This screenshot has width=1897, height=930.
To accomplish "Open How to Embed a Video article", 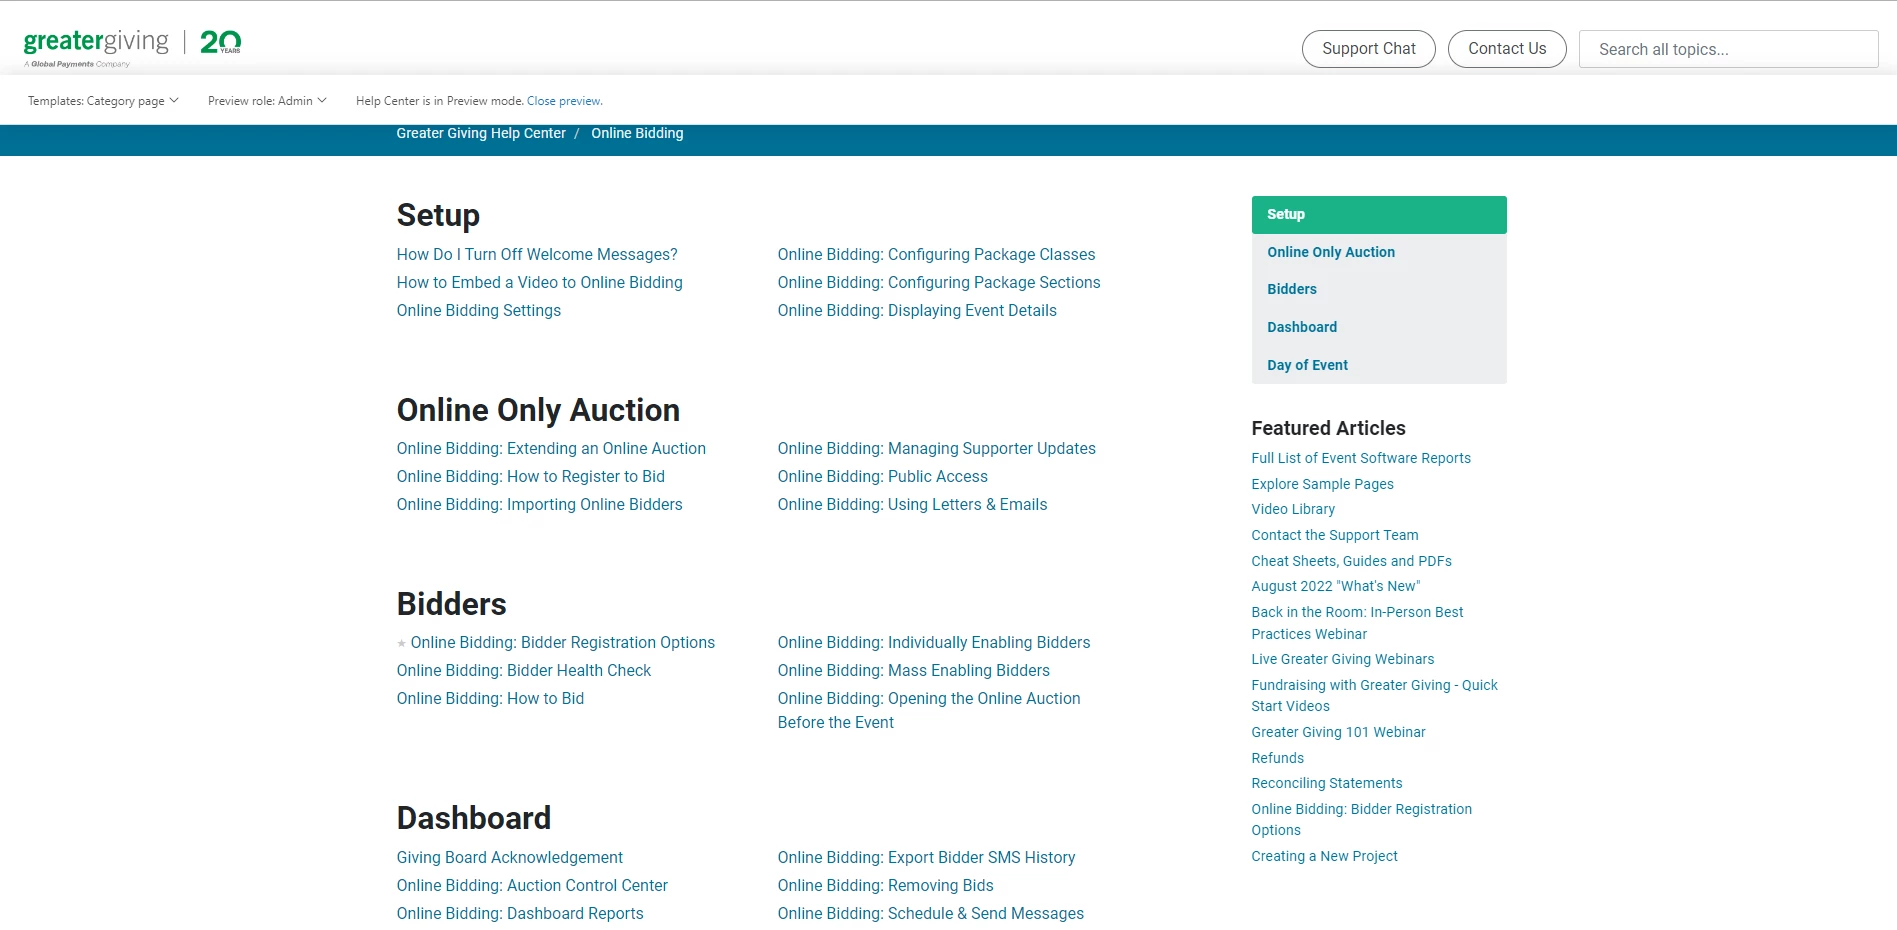I will coord(539,283).
